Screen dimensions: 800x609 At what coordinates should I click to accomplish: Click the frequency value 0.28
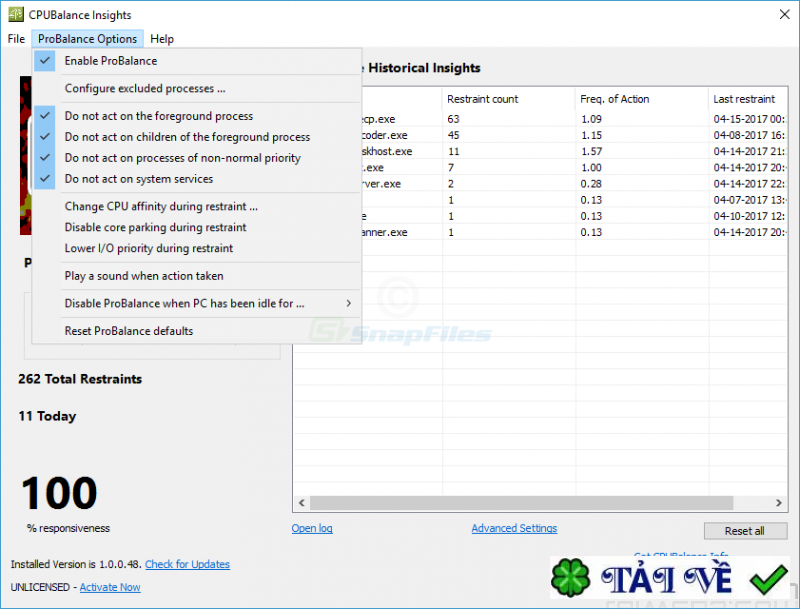tap(591, 184)
